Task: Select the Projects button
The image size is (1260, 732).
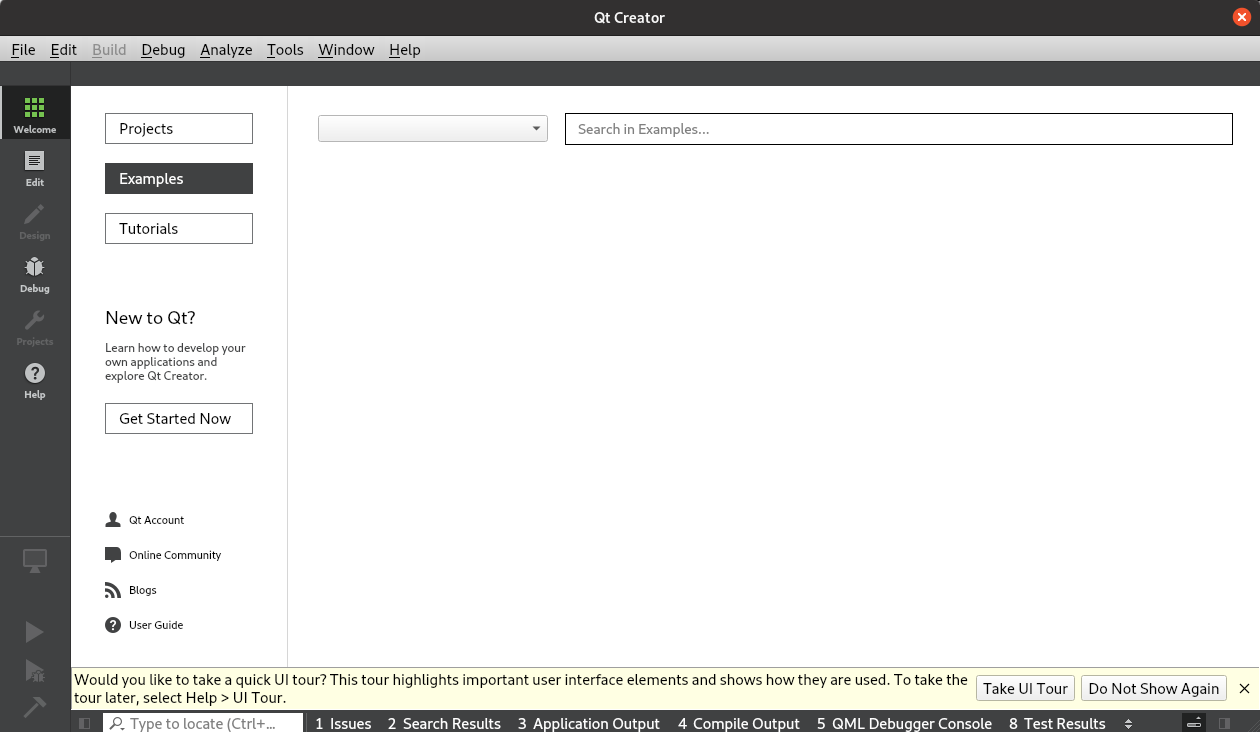Action: tap(179, 128)
